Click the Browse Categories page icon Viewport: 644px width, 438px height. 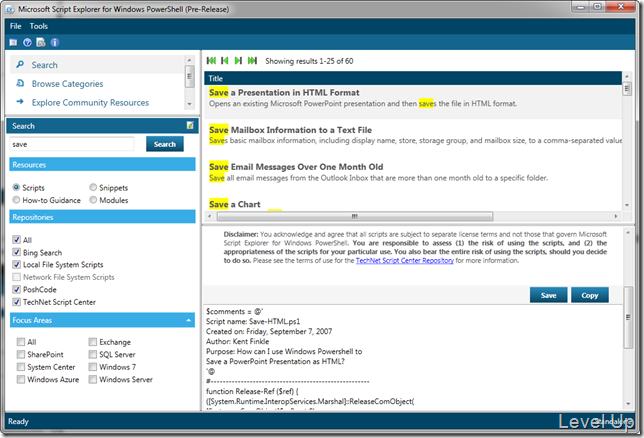tap(20, 83)
